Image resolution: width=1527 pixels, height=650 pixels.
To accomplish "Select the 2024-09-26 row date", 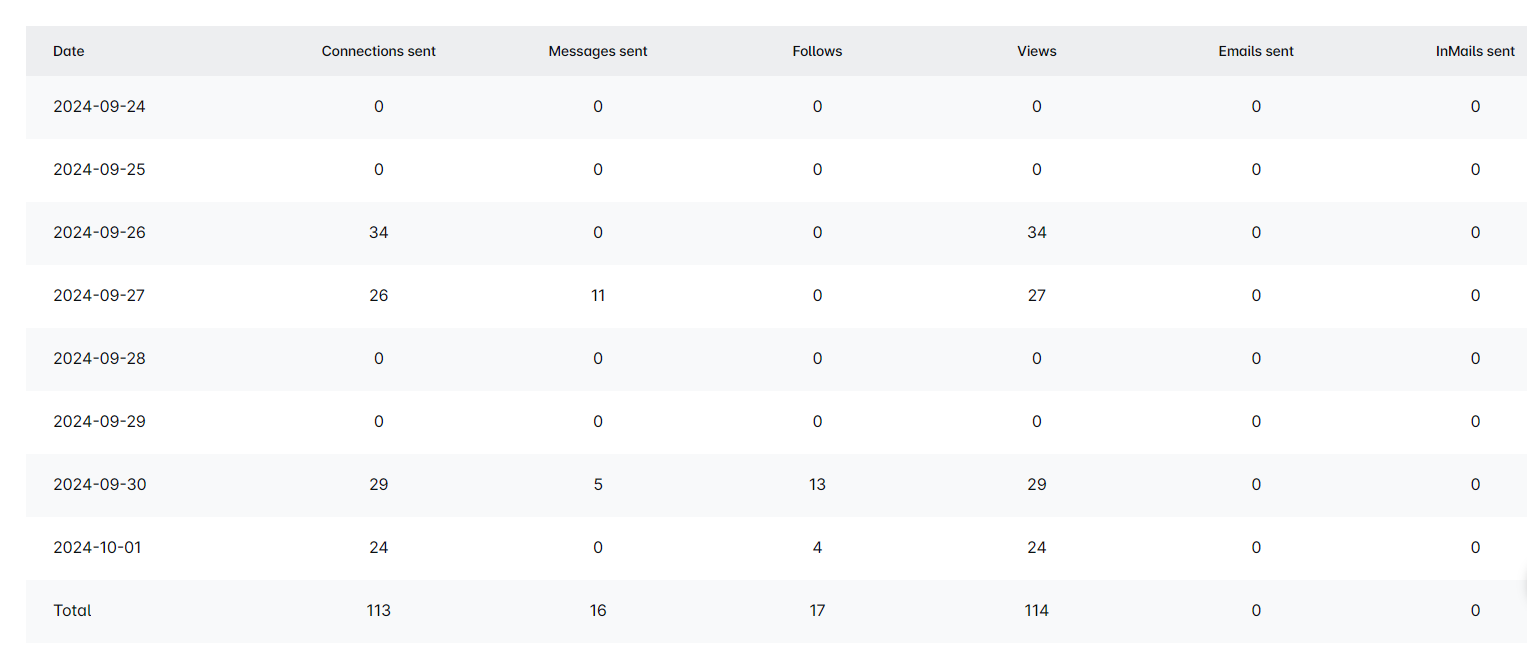I will (99, 232).
